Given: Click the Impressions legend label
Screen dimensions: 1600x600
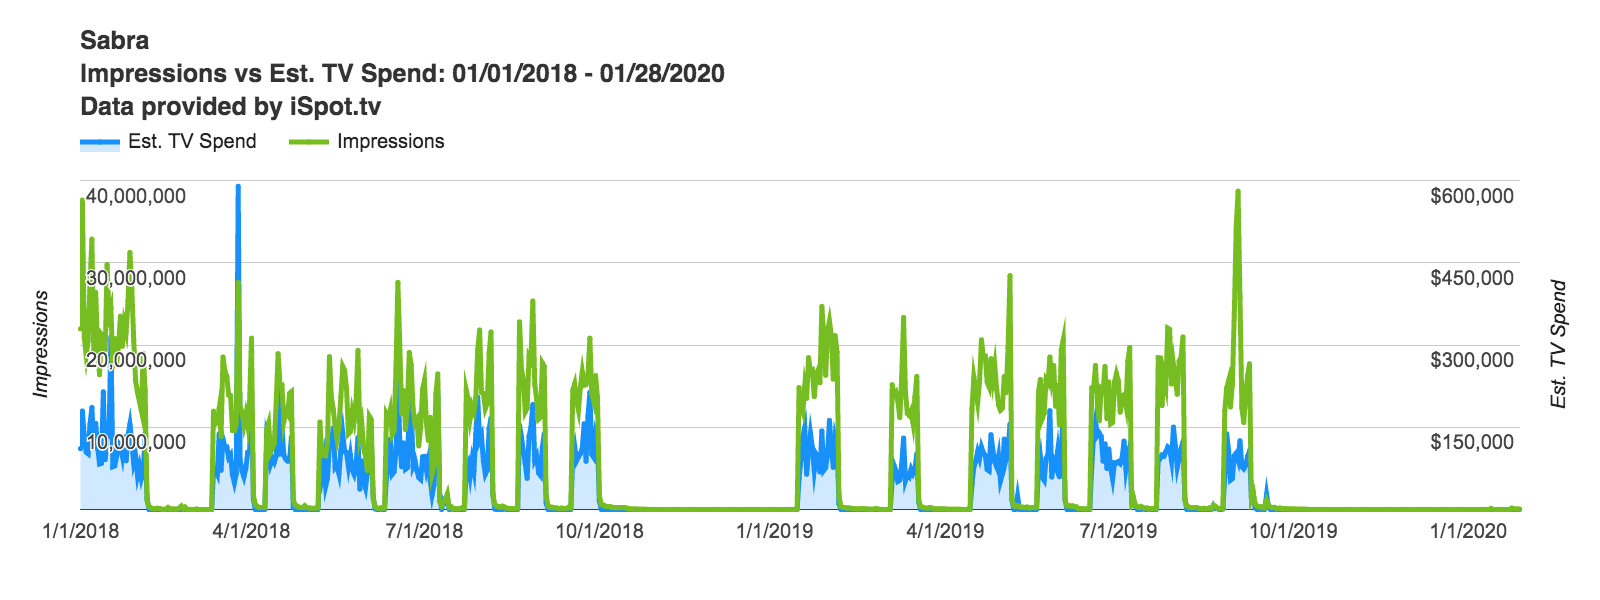Looking at the screenshot, I should 390,141.
